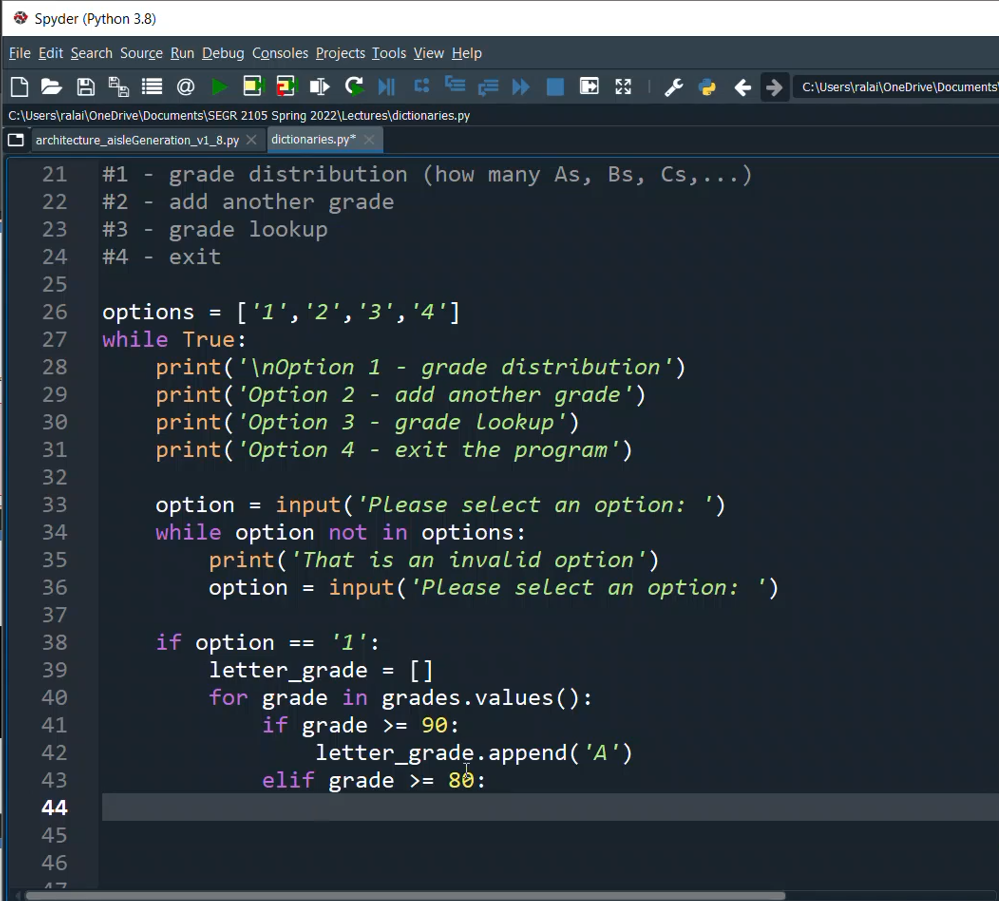Go back with the left arrow
Viewport: 999px width, 901px height.
coord(742,87)
